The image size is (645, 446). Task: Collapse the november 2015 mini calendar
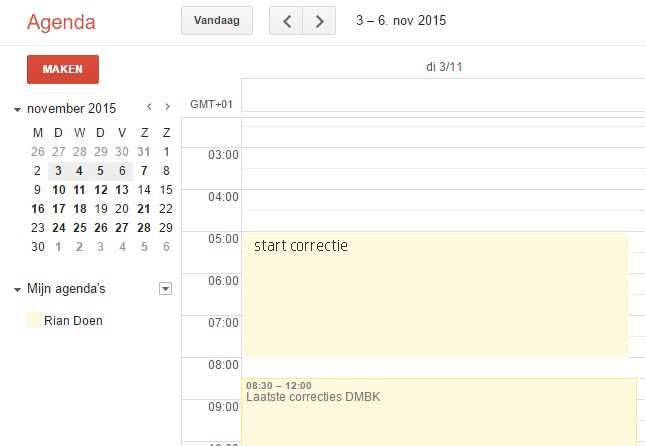point(18,109)
